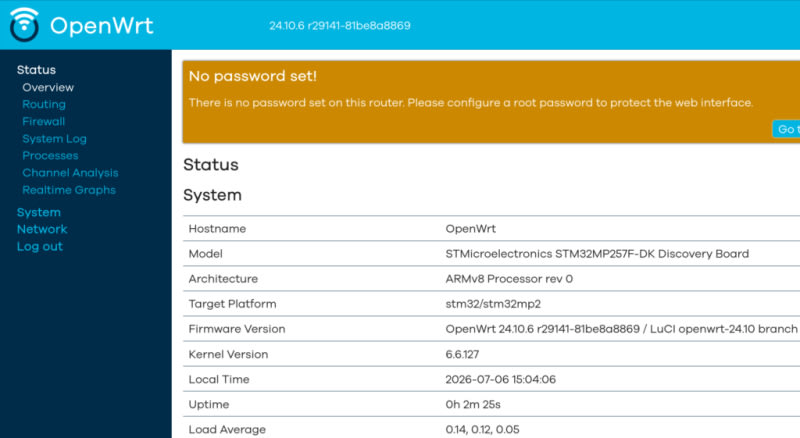Click the Firmware Version label
800x438 pixels.
(237, 329)
